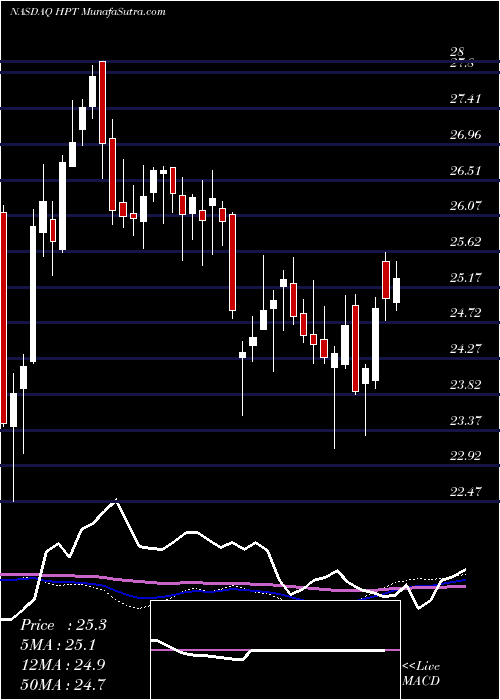This screenshot has width=500, height=700.
Task: Select the 22.92 price axis label
Action: coord(465,456)
